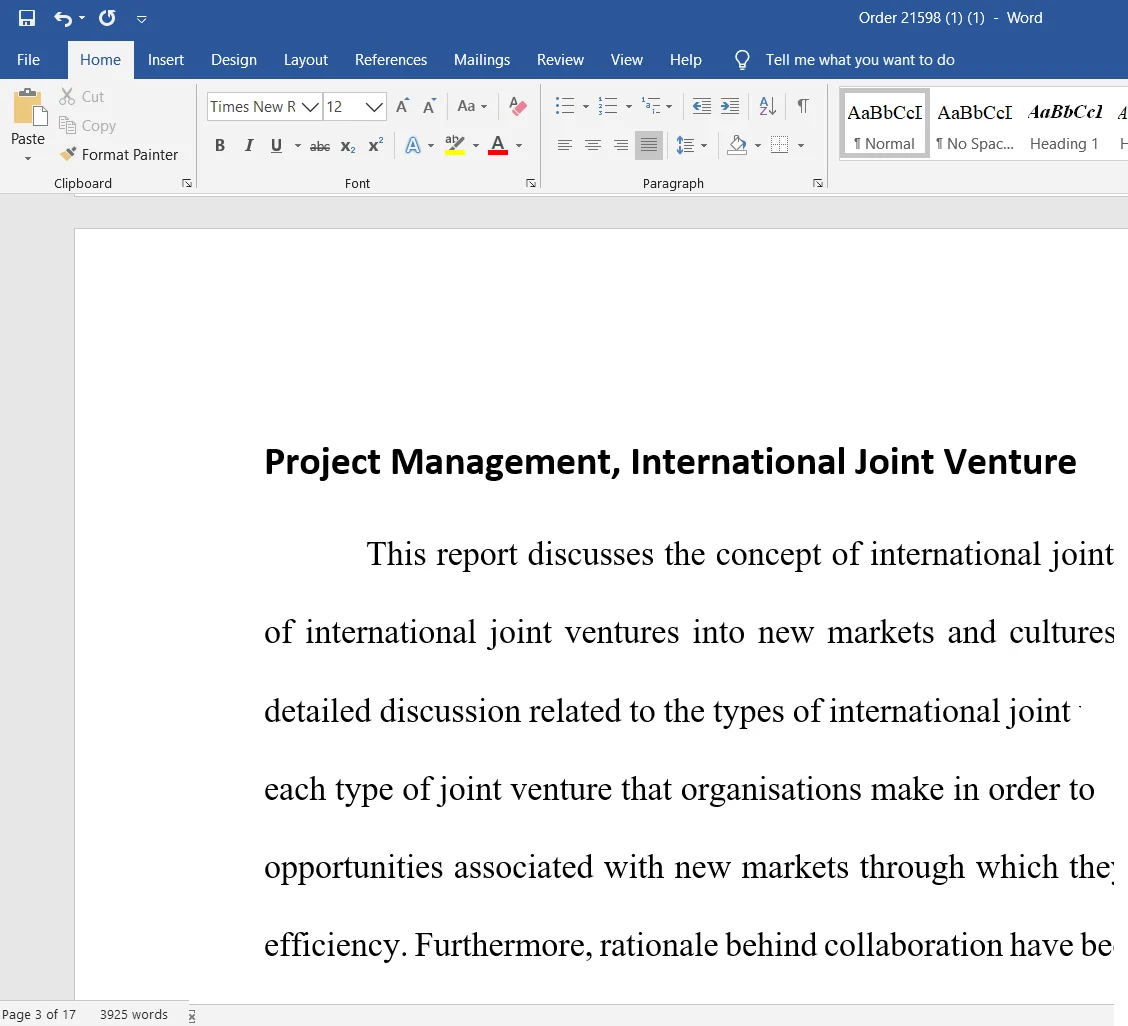1128x1026 pixels.
Task: Apply red font color
Action: click(x=498, y=145)
